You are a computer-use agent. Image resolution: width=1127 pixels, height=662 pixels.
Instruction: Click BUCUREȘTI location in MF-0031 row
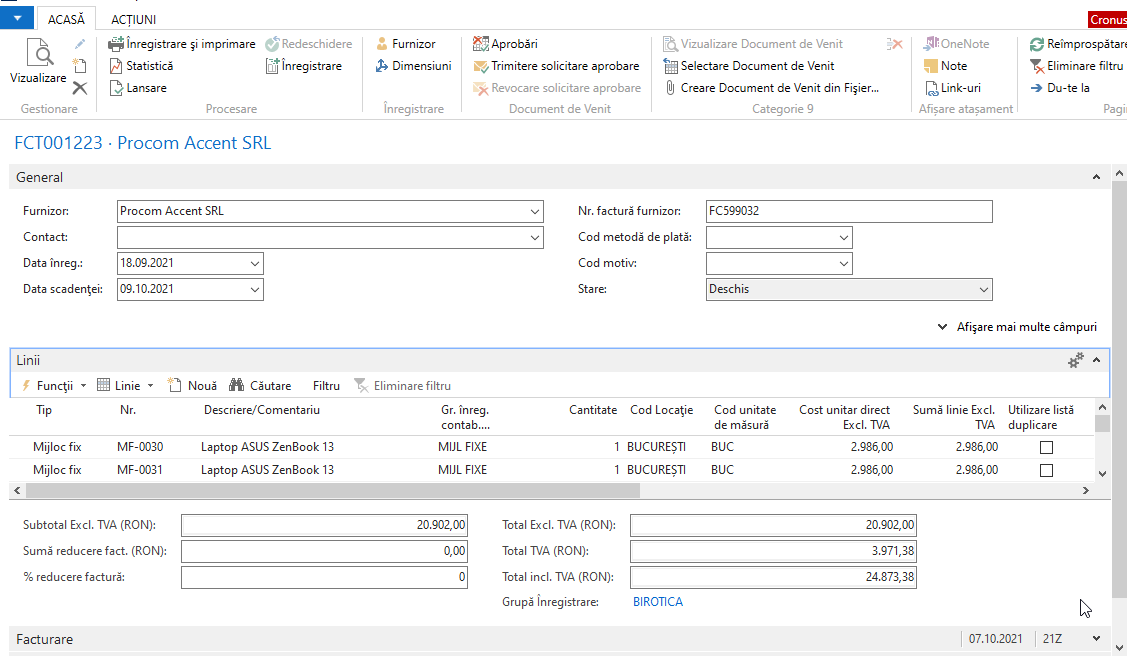click(656, 470)
